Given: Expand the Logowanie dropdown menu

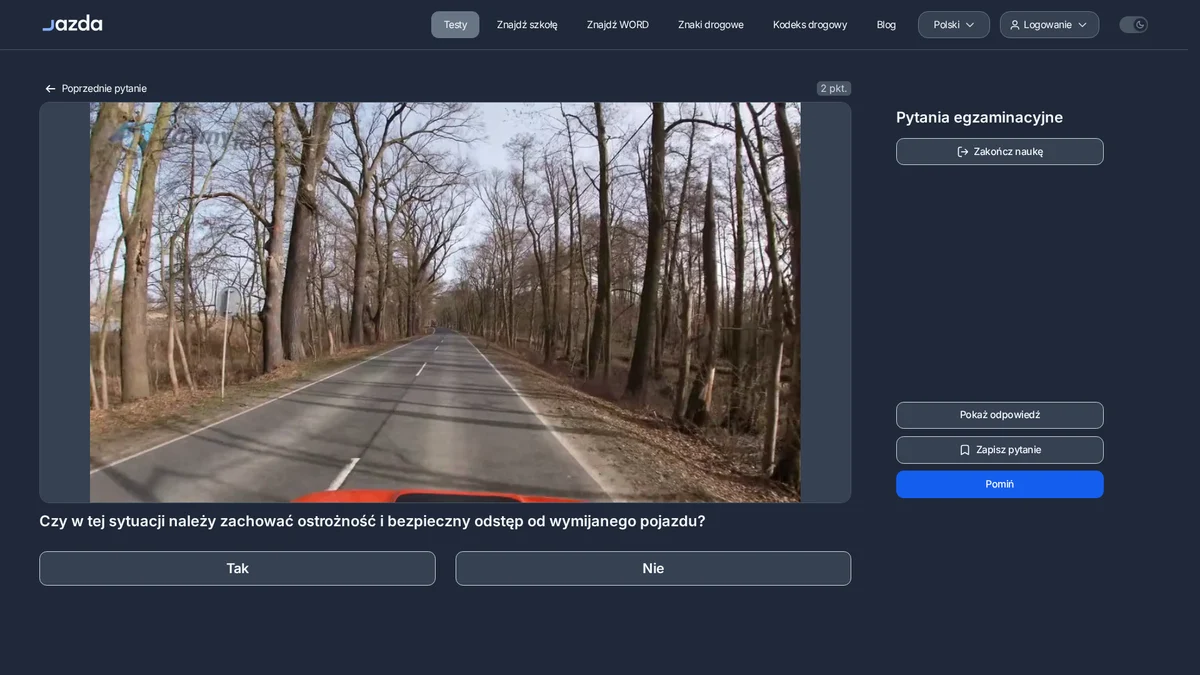Looking at the screenshot, I should 1049,25.
